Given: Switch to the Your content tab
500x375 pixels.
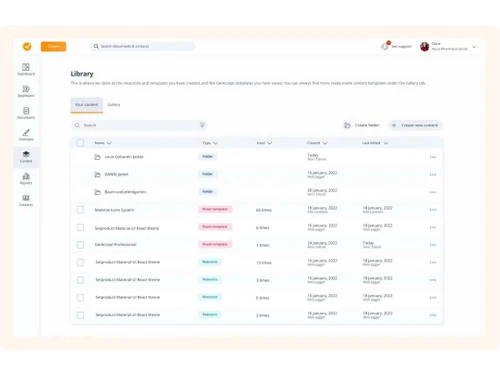Looking at the screenshot, I should pos(87,105).
